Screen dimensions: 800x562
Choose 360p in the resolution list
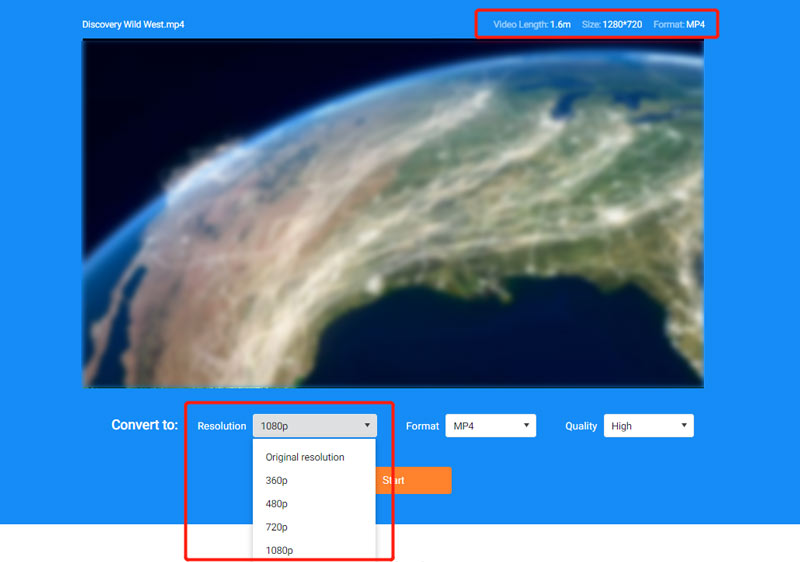(x=277, y=480)
